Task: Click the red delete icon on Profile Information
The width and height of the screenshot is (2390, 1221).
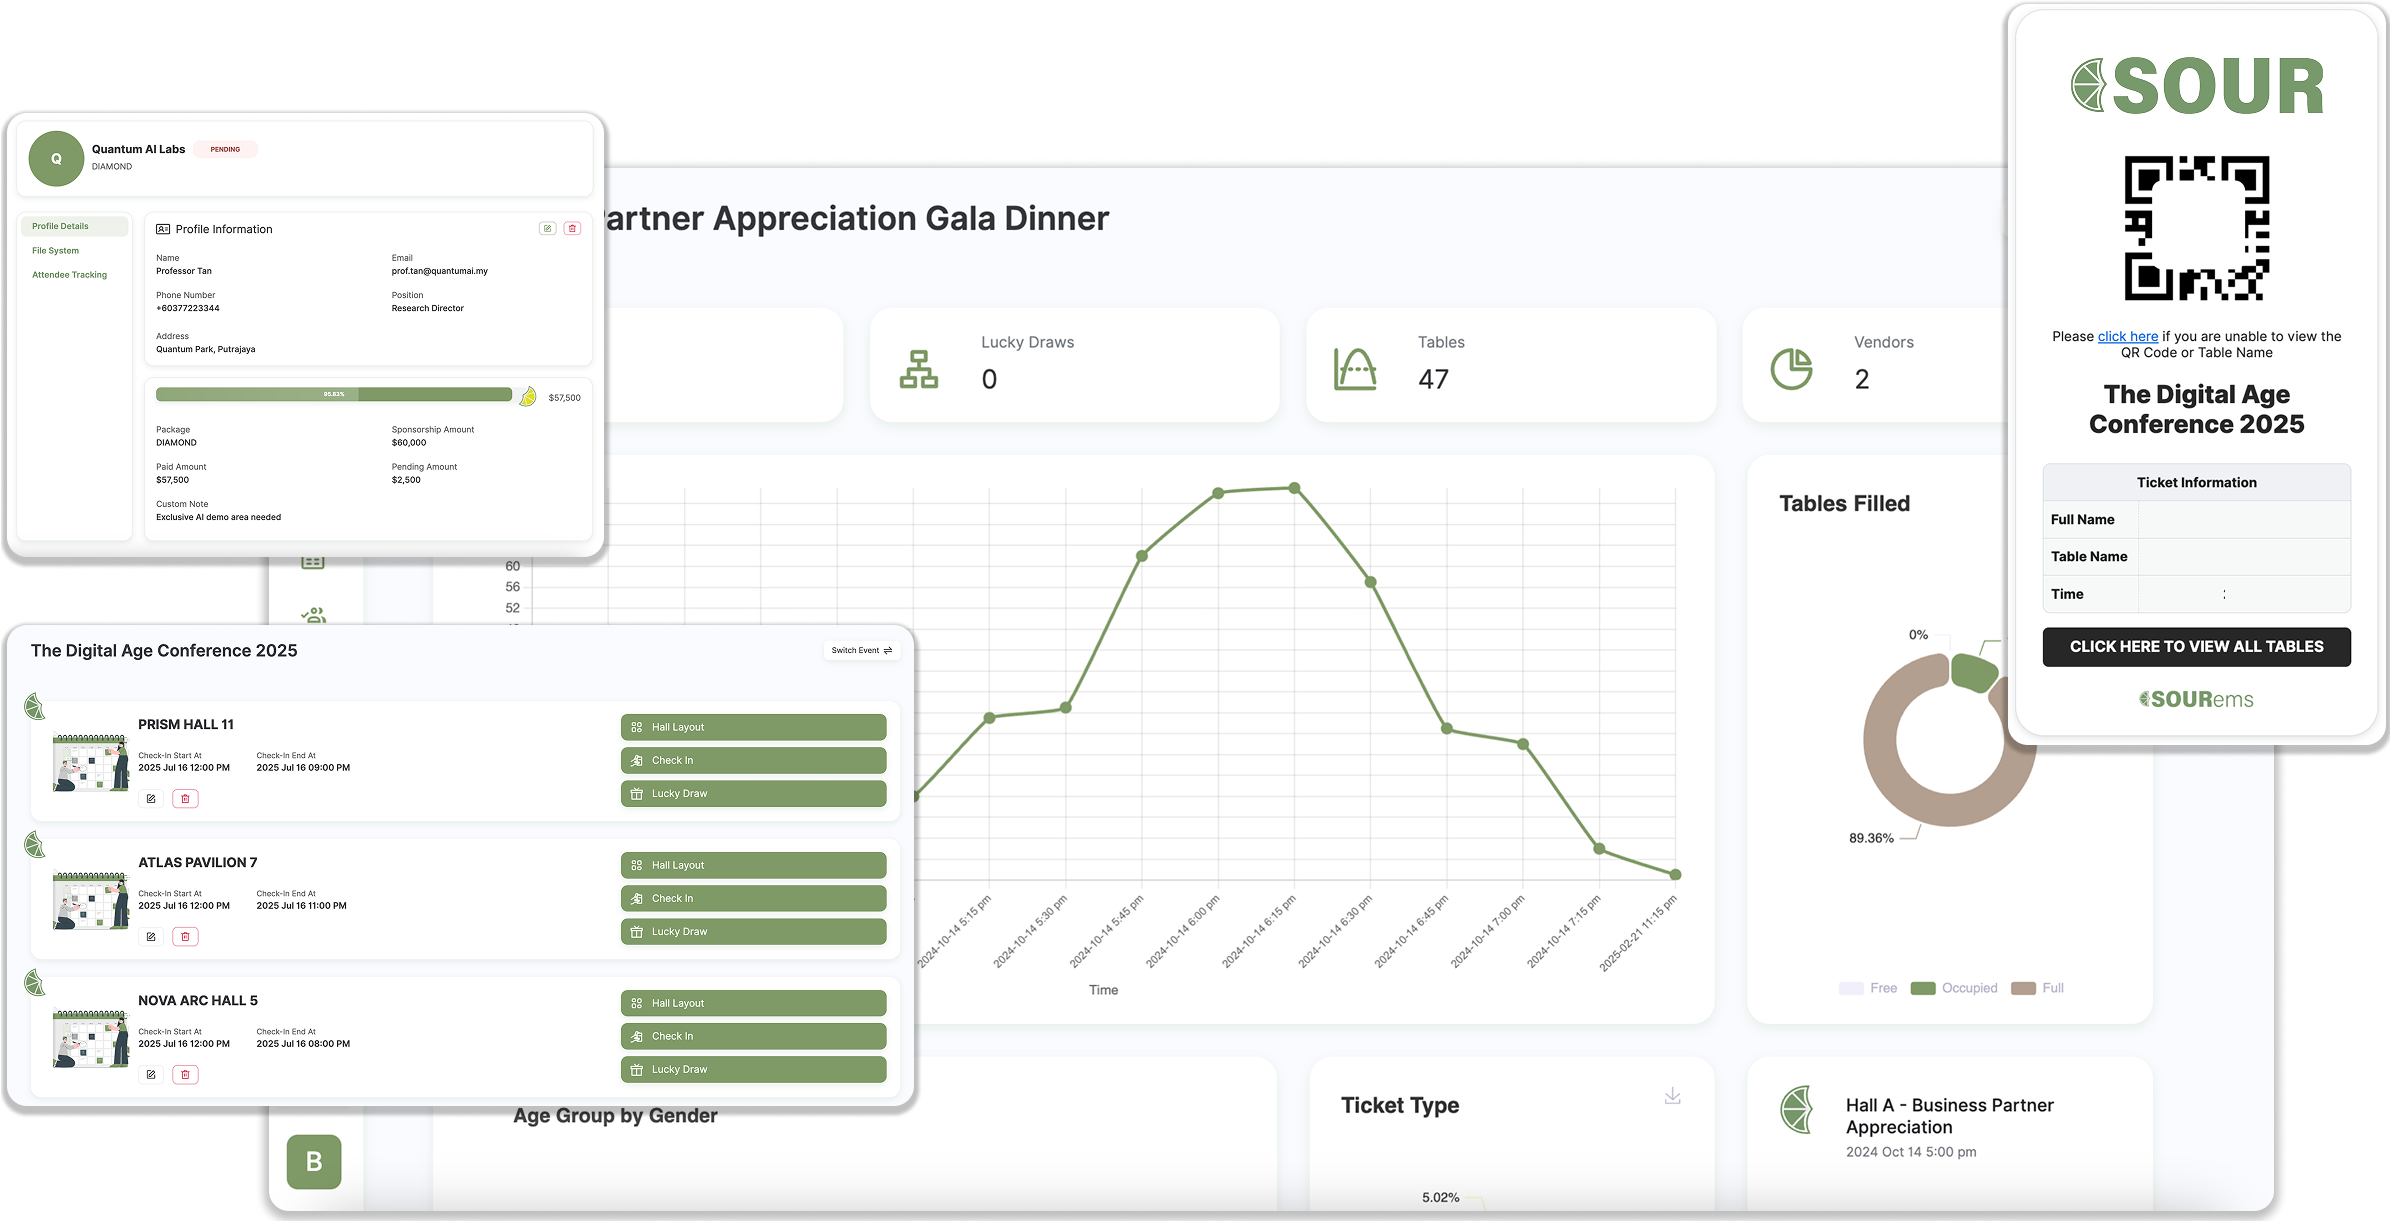Action: click(572, 228)
